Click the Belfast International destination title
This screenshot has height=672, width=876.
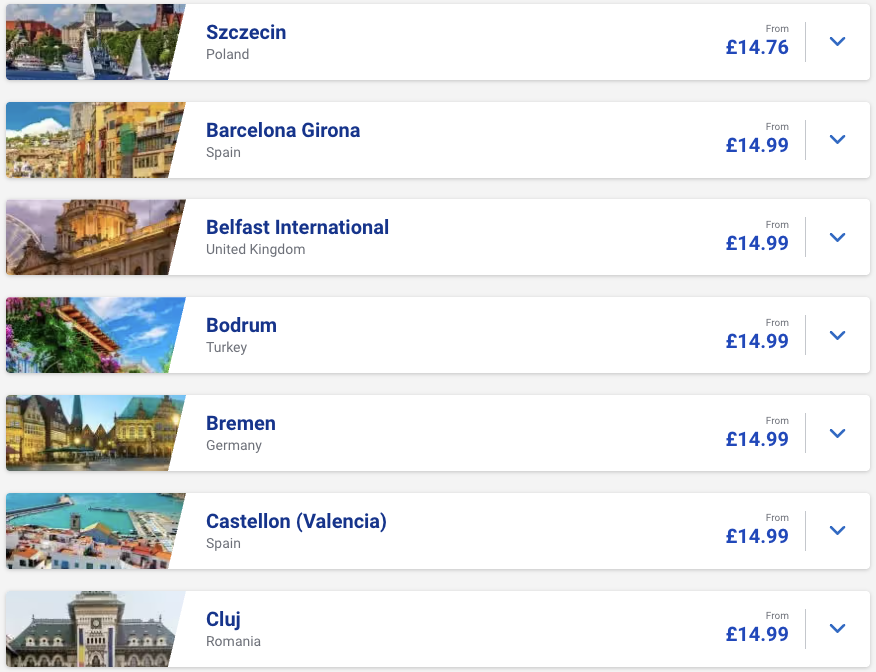[x=297, y=227]
